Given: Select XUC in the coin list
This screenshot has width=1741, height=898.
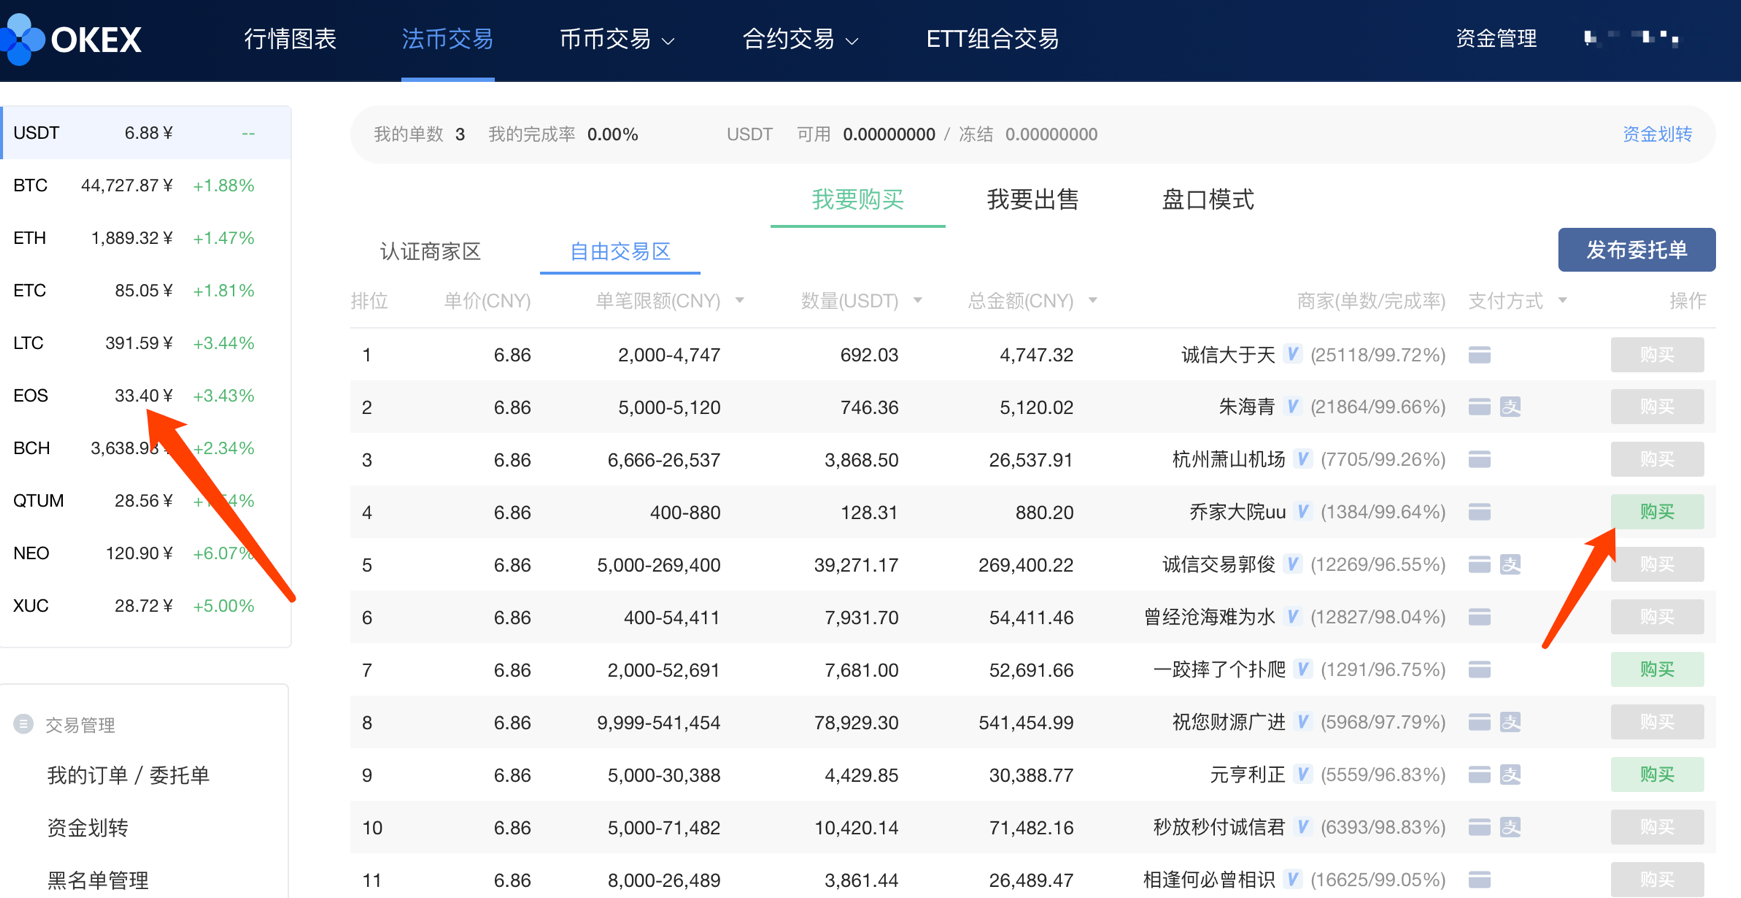Looking at the screenshot, I should (x=146, y=605).
